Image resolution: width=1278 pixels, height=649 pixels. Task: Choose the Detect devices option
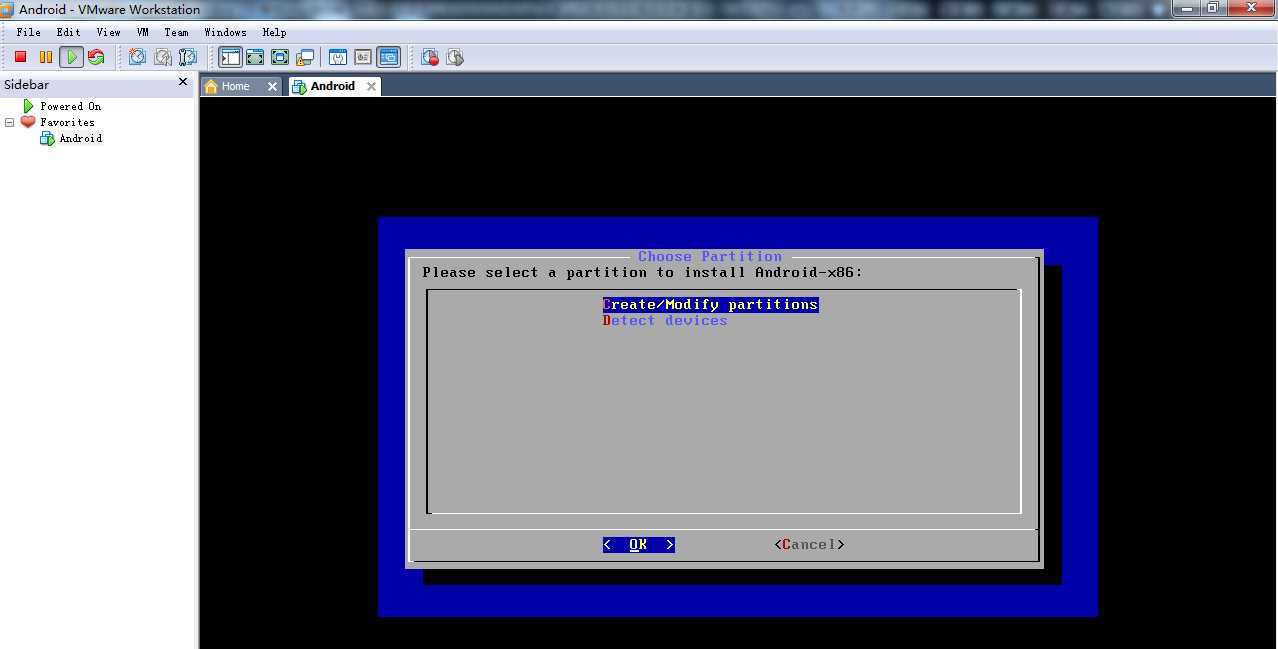665,320
